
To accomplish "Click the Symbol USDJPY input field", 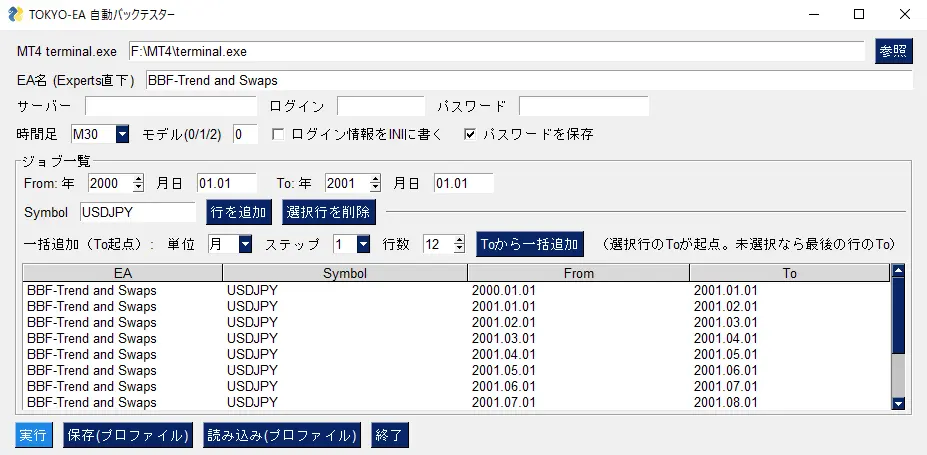I will 138,212.
